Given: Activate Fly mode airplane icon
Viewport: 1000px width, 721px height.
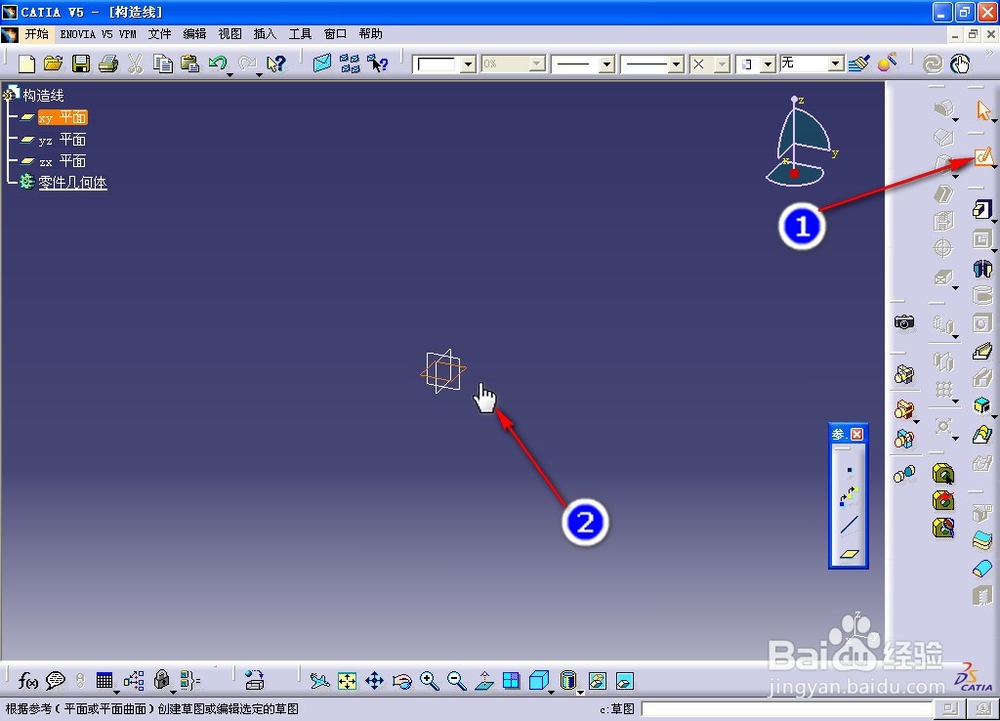Looking at the screenshot, I should coord(320,681).
